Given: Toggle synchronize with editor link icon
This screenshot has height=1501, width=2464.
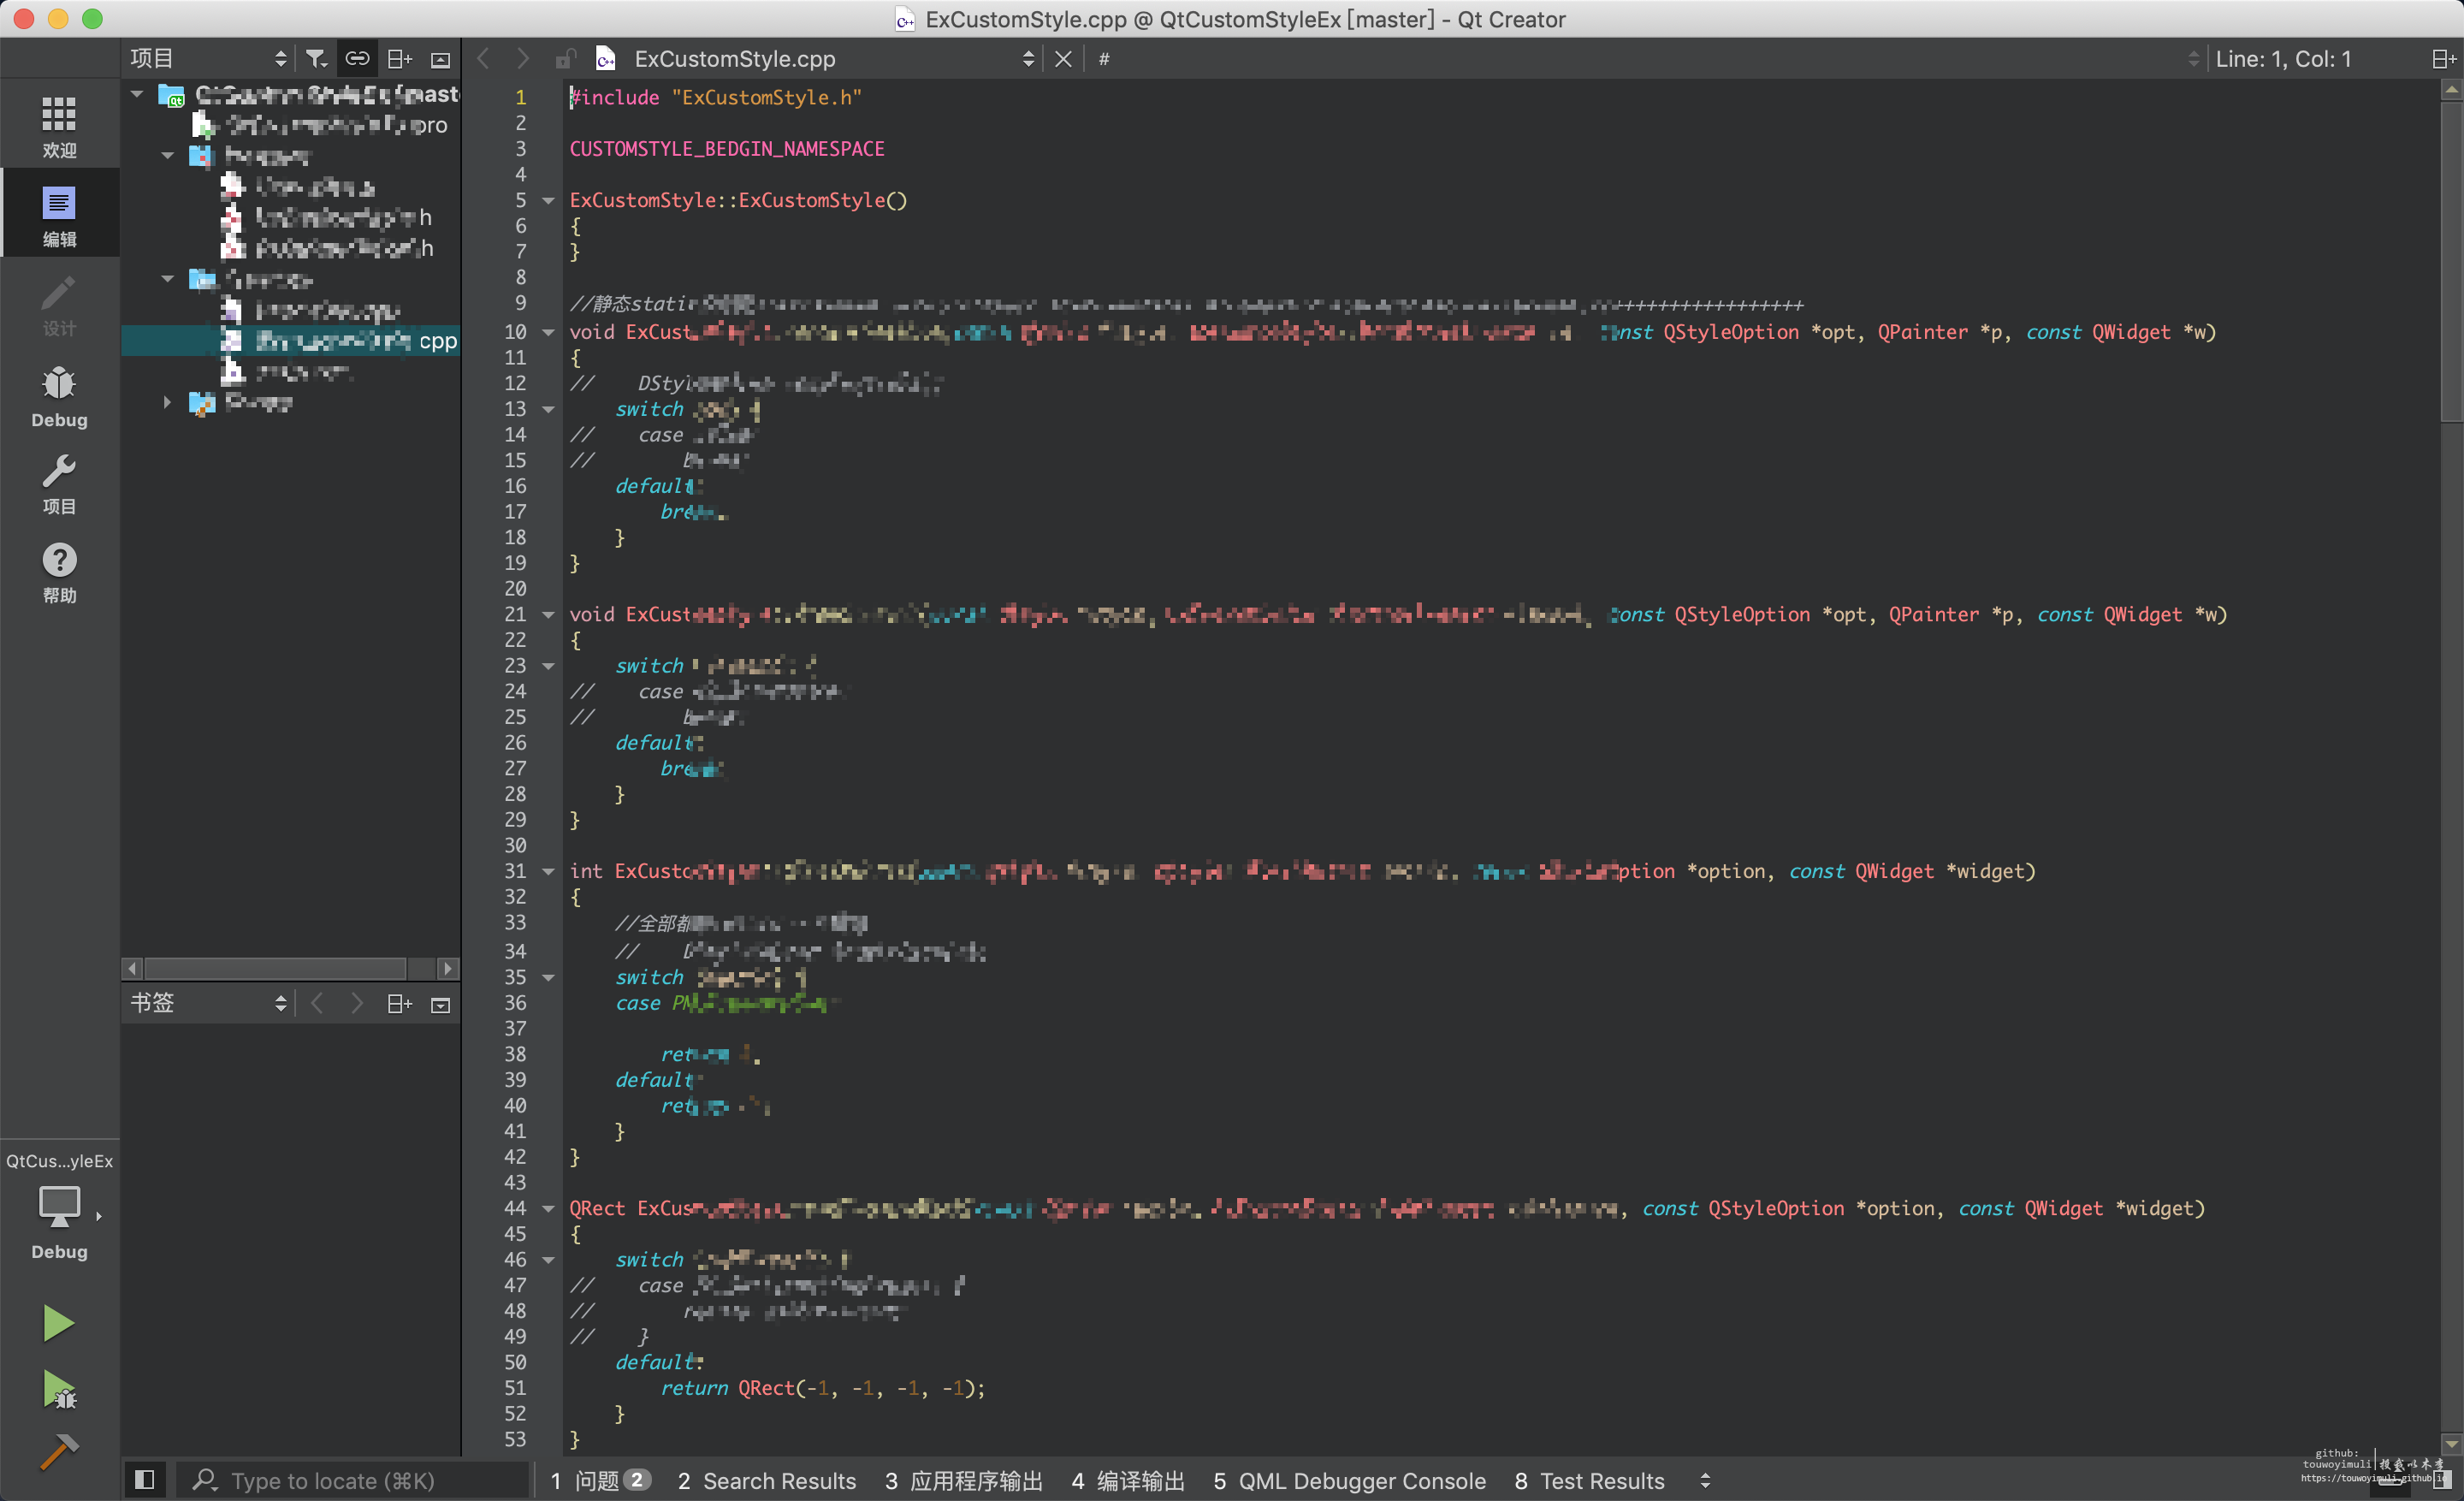Looking at the screenshot, I should (x=357, y=59).
